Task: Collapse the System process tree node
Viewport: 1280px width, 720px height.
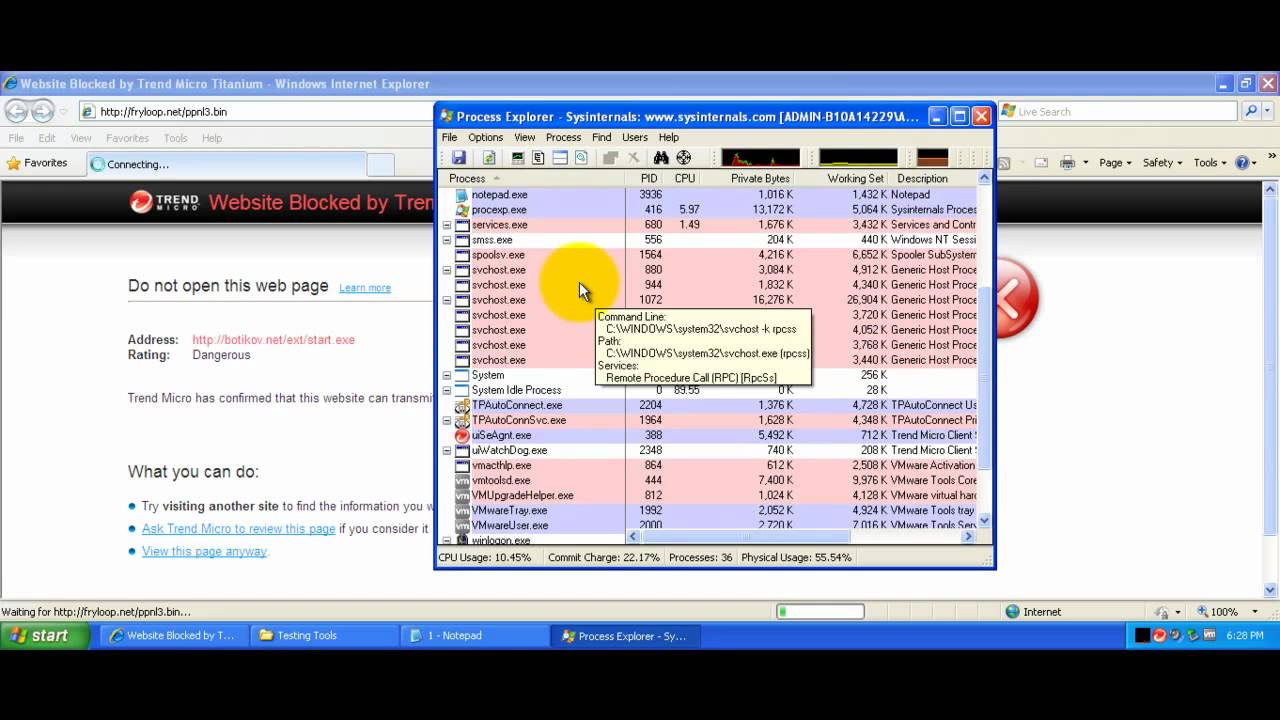Action: (x=447, y=375)
